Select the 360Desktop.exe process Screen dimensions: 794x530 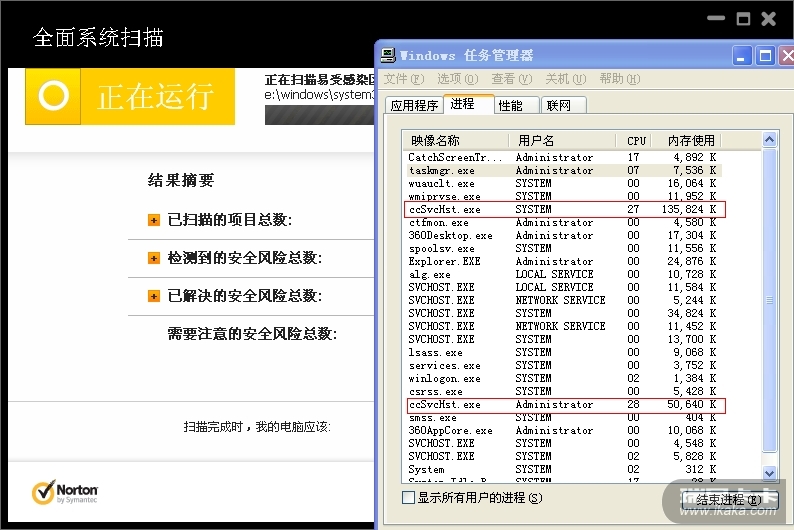[563, 235]
